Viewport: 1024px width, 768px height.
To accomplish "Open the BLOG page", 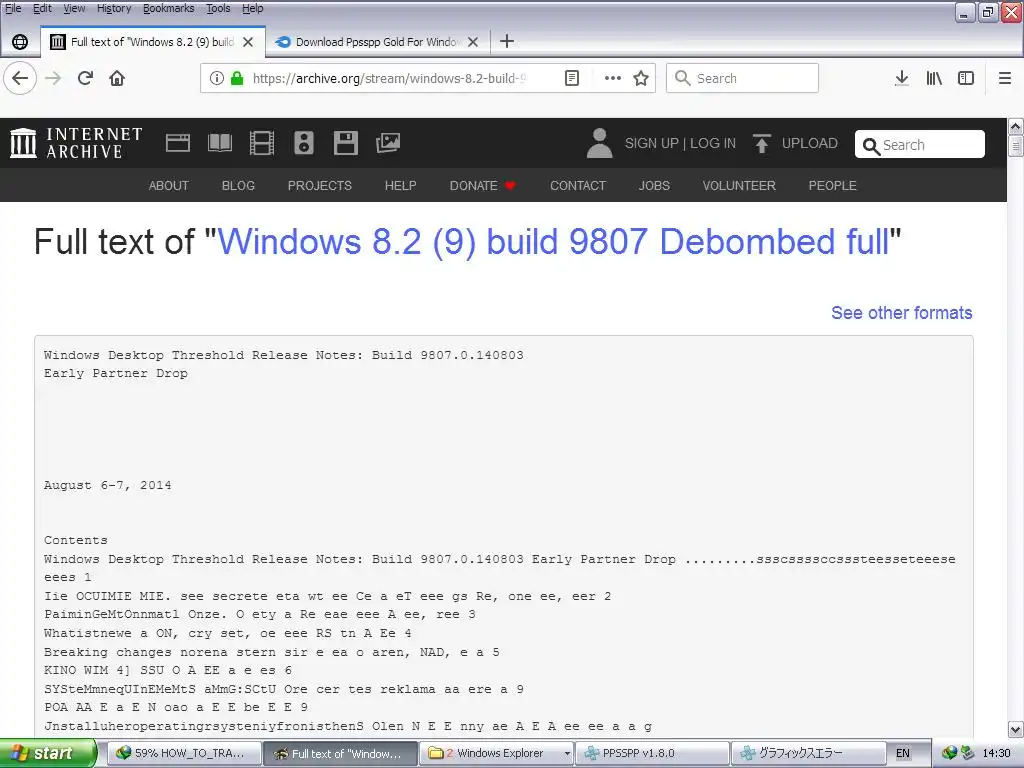I will point(238,185).
